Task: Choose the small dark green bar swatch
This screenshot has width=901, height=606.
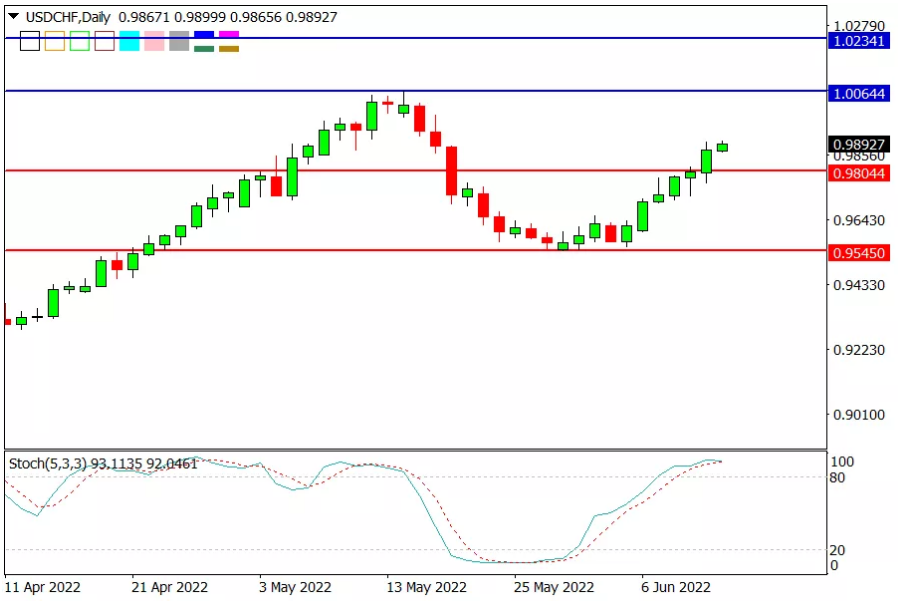Action: 204,49
